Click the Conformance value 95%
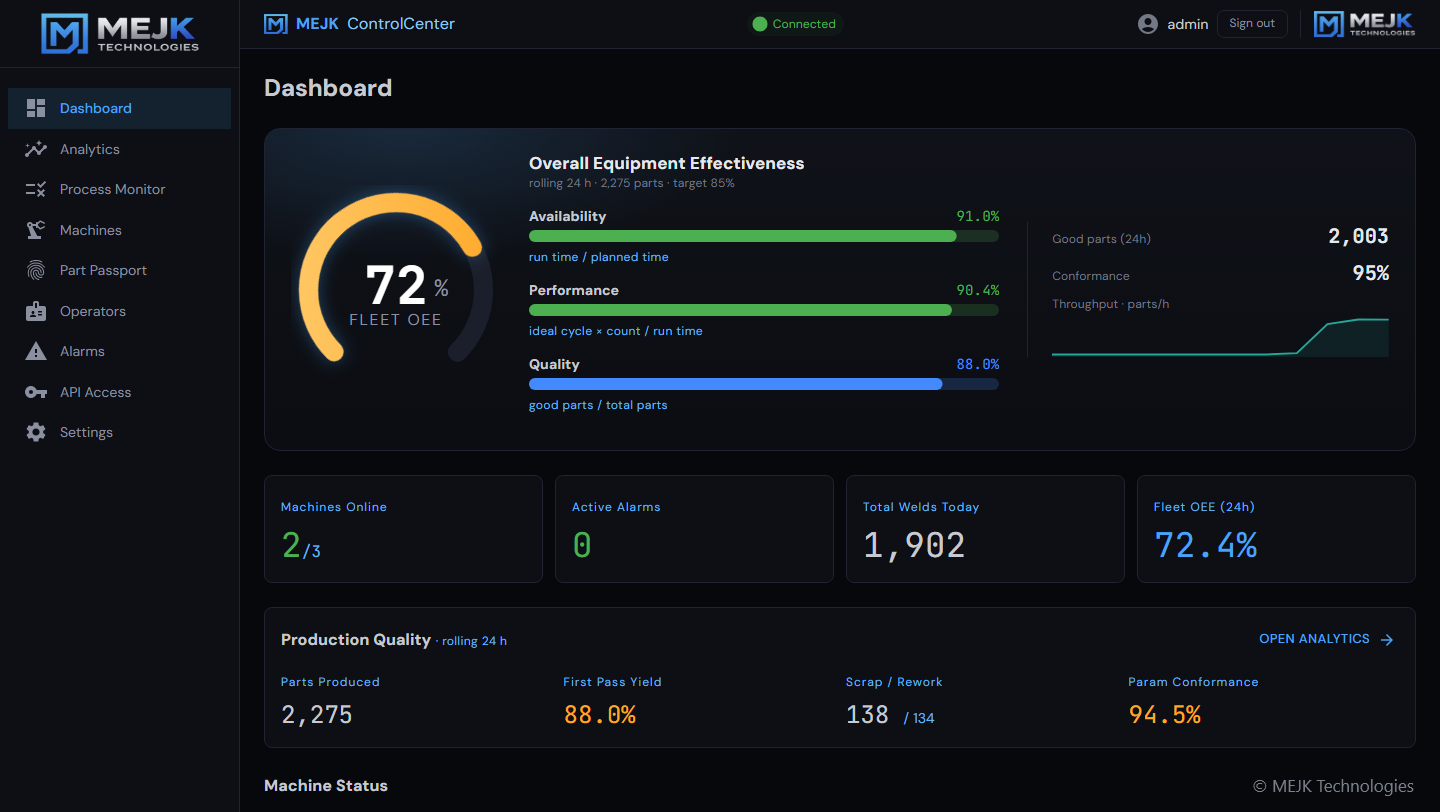Image resolution: width=1440 pixels, height=812 pixels. [1371, 274]
